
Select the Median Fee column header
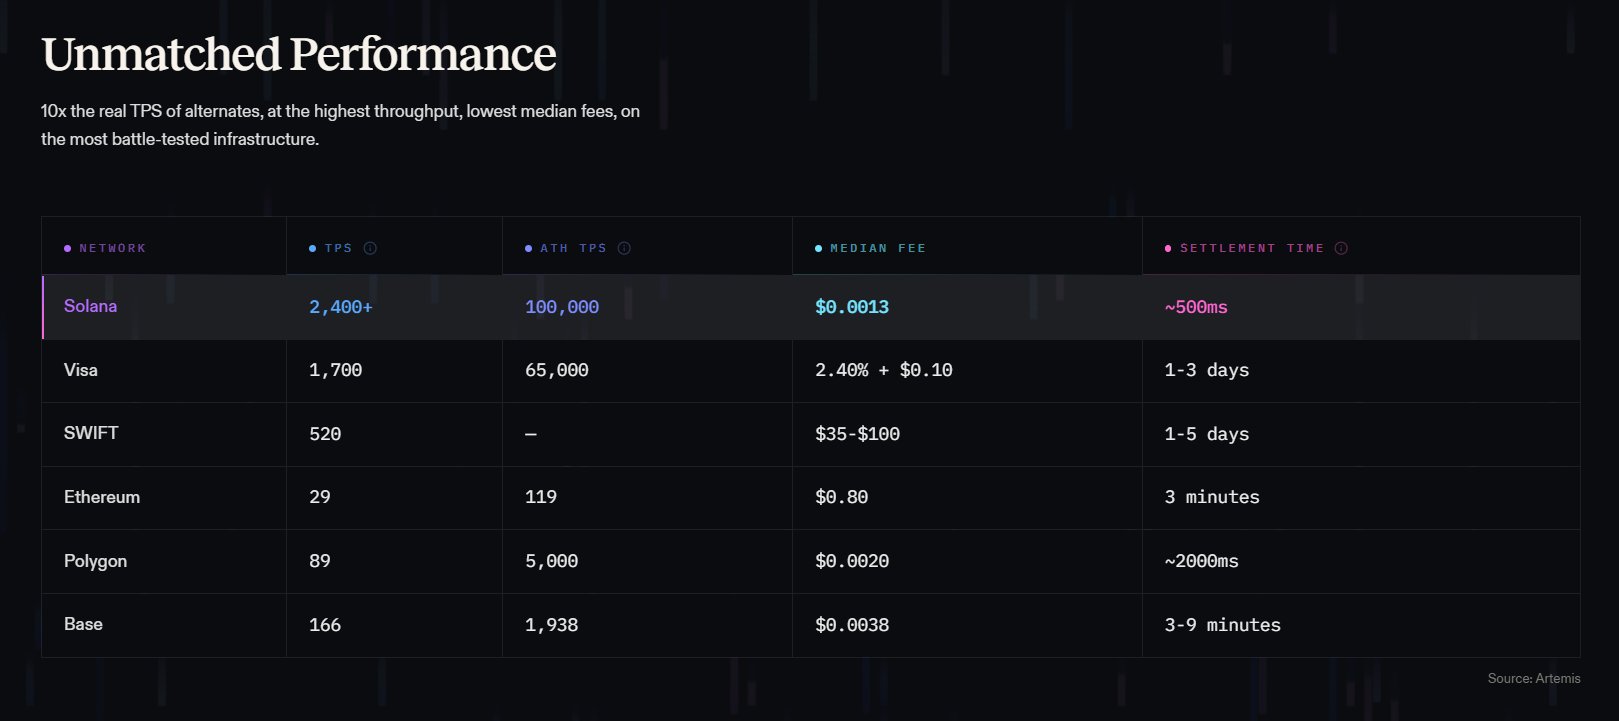point(877,248)
